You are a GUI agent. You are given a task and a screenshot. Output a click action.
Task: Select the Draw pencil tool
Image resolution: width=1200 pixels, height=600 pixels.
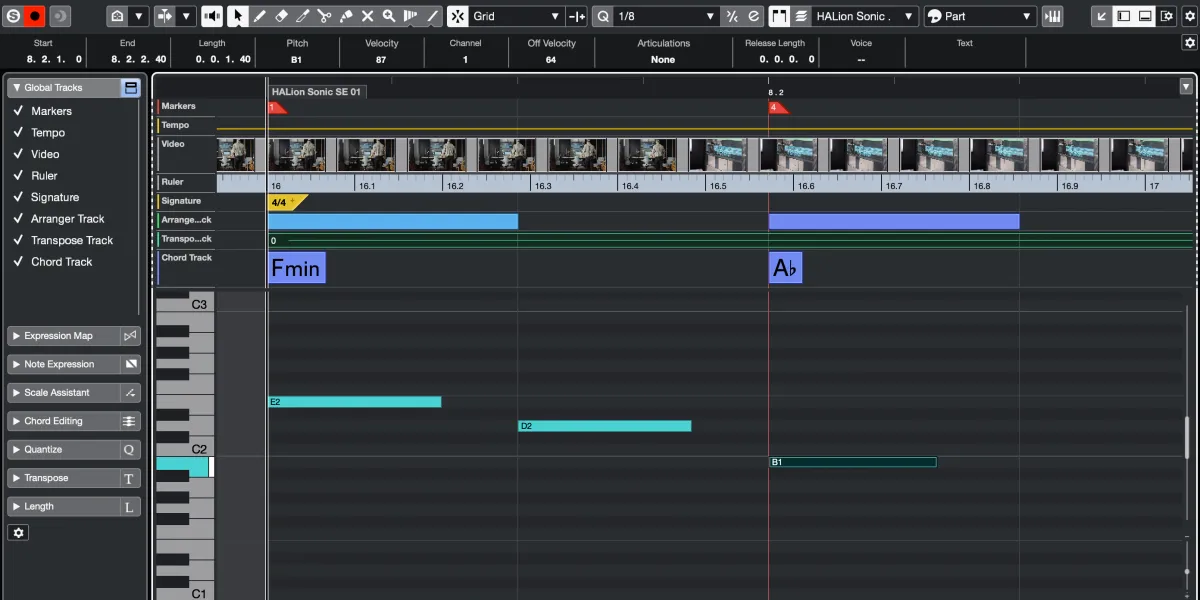tap(259, 16)
